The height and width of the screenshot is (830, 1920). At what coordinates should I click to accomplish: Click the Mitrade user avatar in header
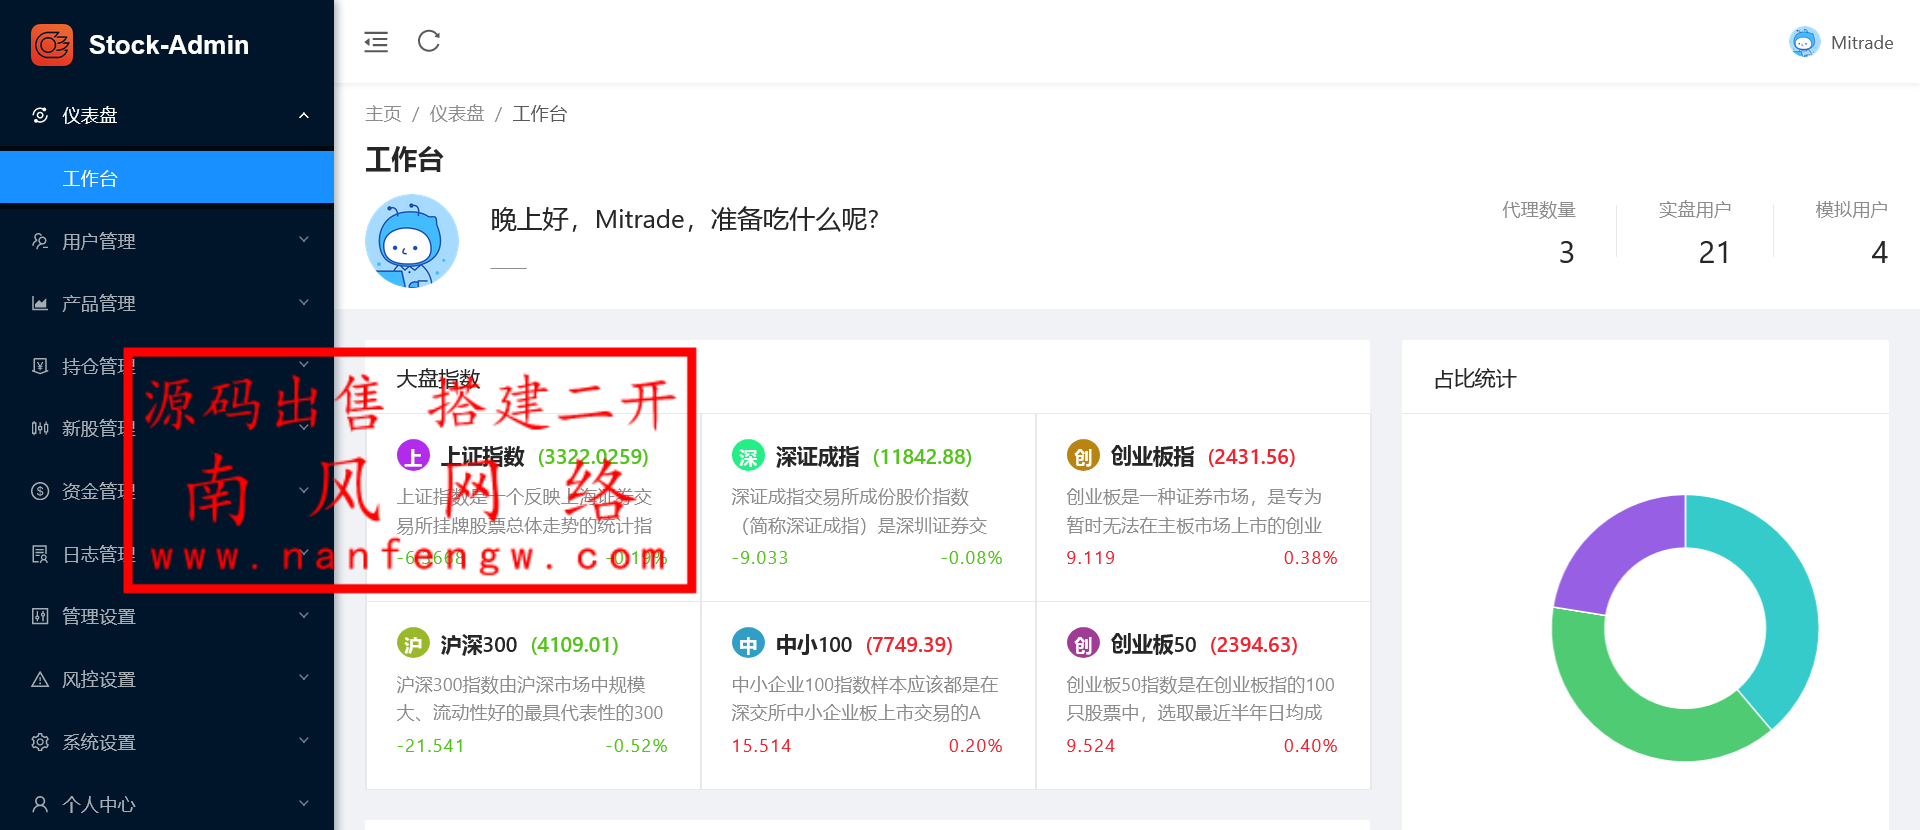tap(1804, 42)
